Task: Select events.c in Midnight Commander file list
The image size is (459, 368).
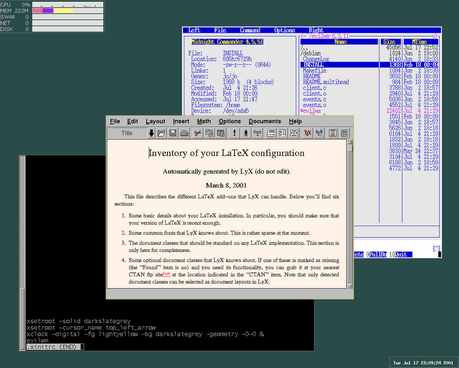Action: 314,99
